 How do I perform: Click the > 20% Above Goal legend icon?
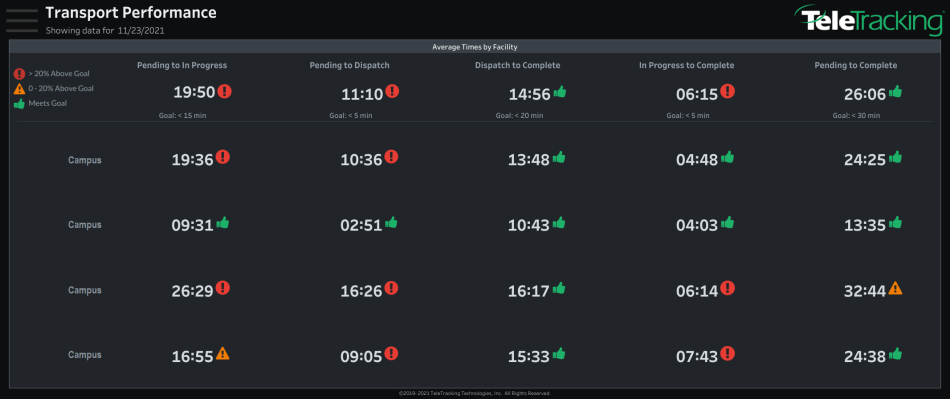[19, 74]
